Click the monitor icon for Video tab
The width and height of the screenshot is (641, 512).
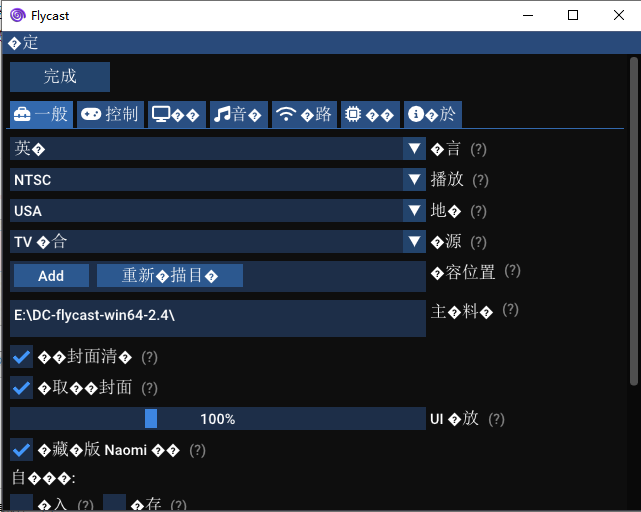(x=161, y=114)
